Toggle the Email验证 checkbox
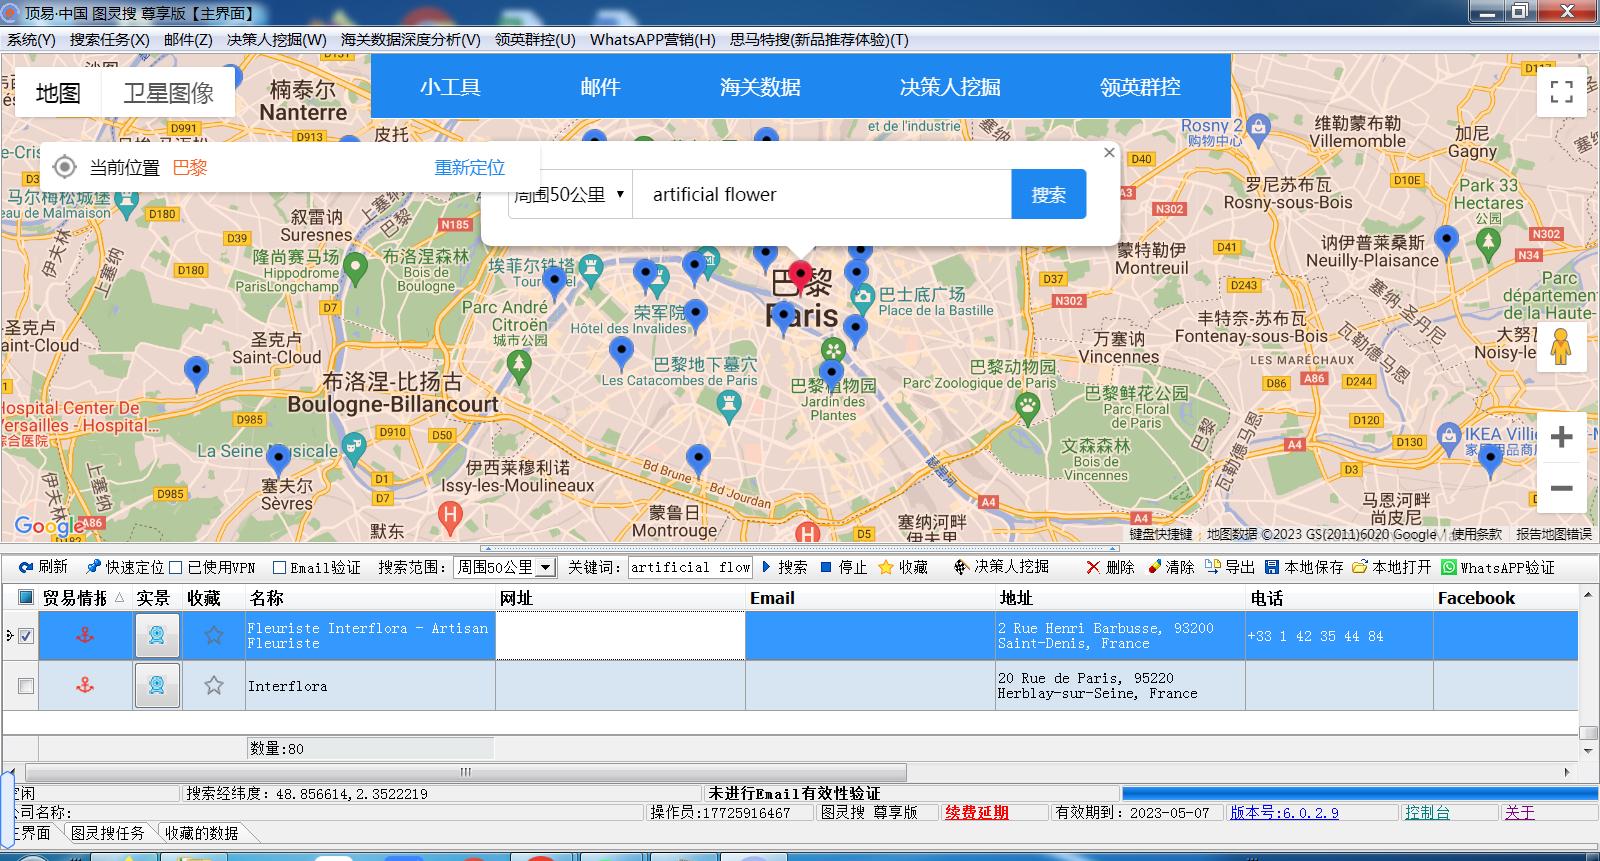1600x861 pixels. tap(280, 567)
